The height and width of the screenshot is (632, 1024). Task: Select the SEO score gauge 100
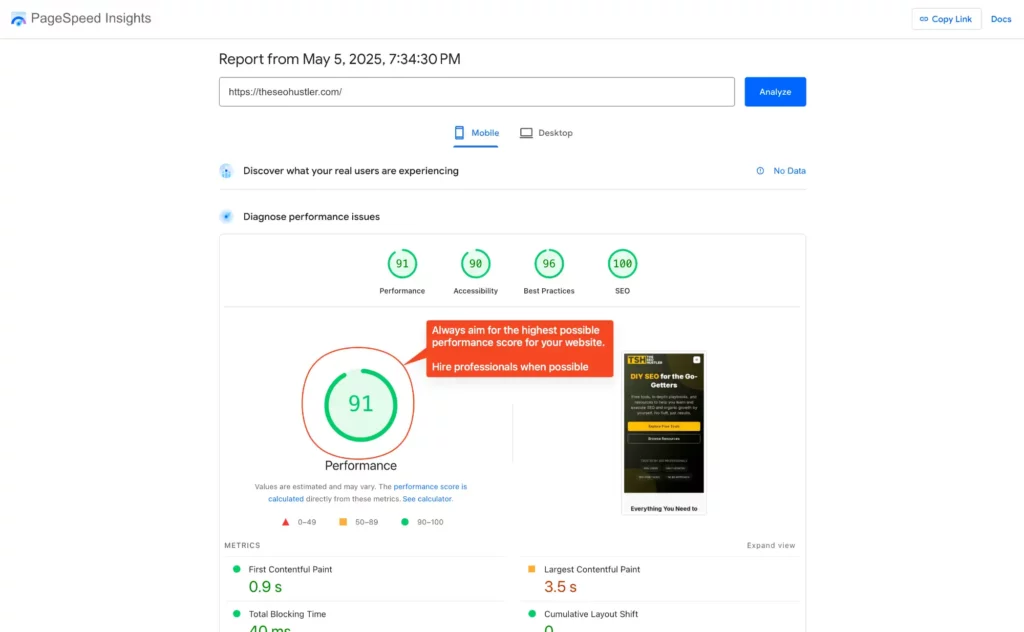(x=622, y=264)
